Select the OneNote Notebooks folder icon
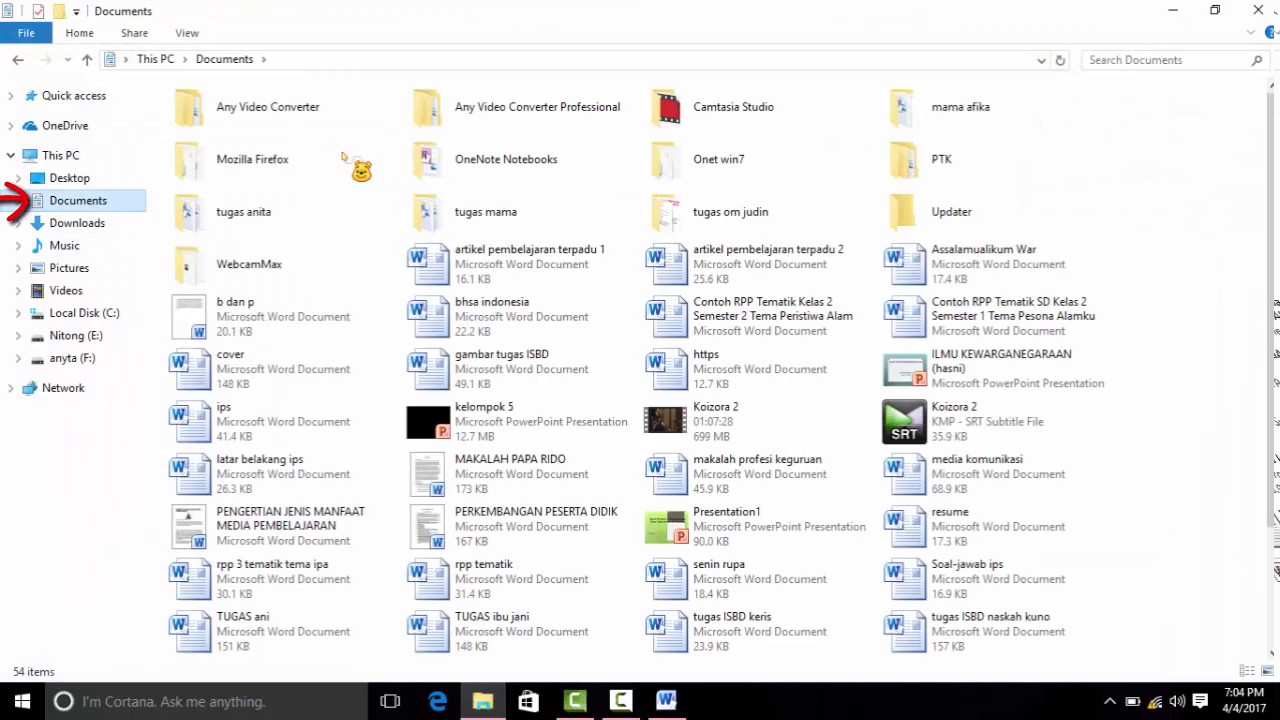The image size is (1280, 720). (428, 160)
